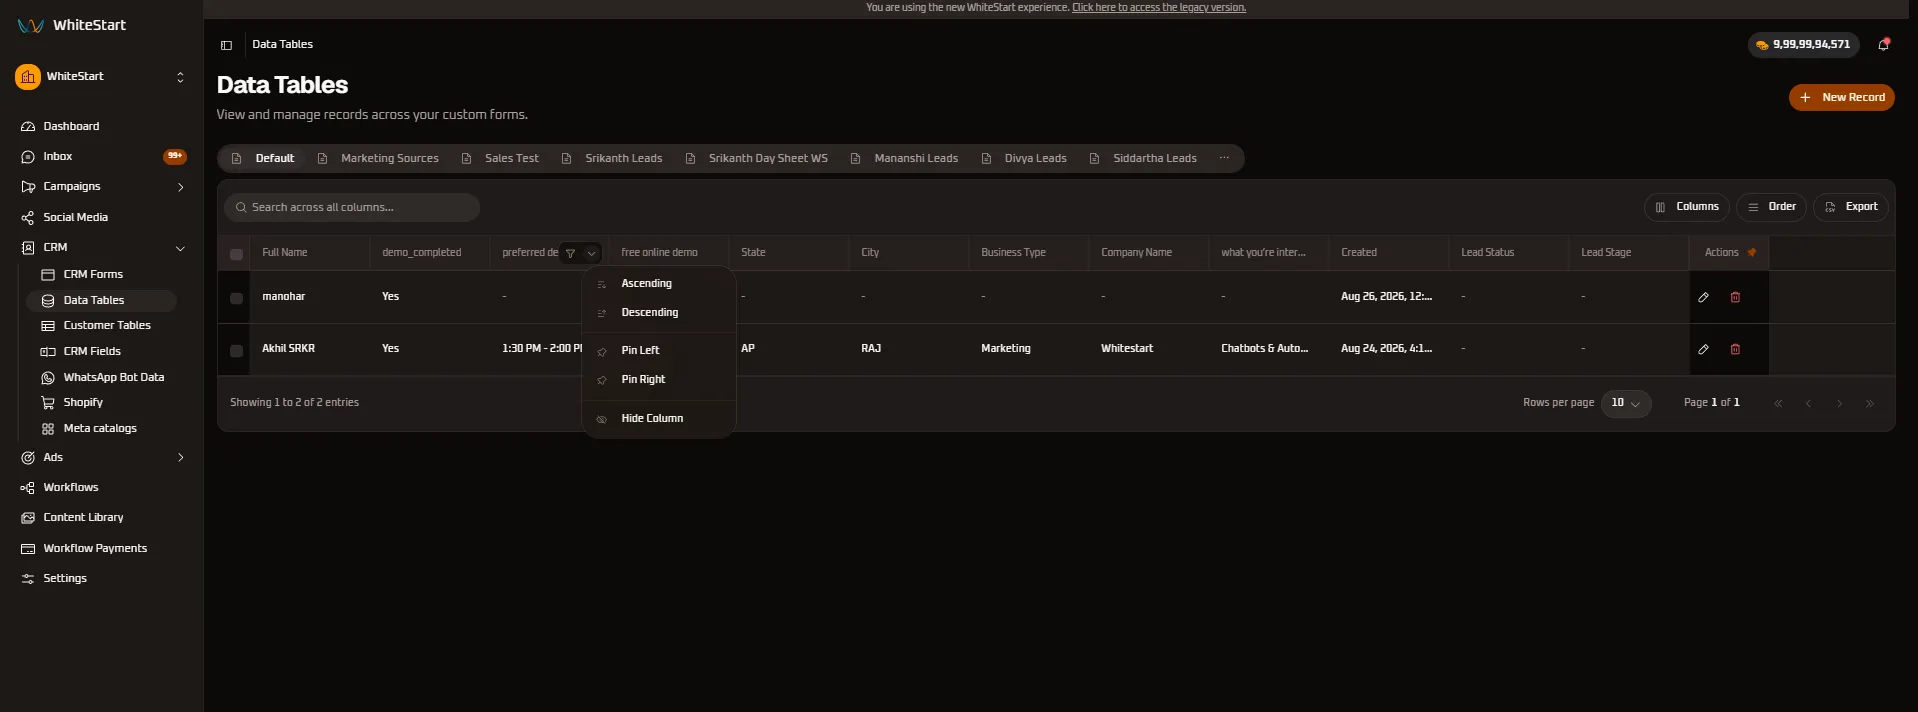Go to the next page
Image resolution: width=1918 pixels, height=712 pixels.
(x=1839, y=404)
